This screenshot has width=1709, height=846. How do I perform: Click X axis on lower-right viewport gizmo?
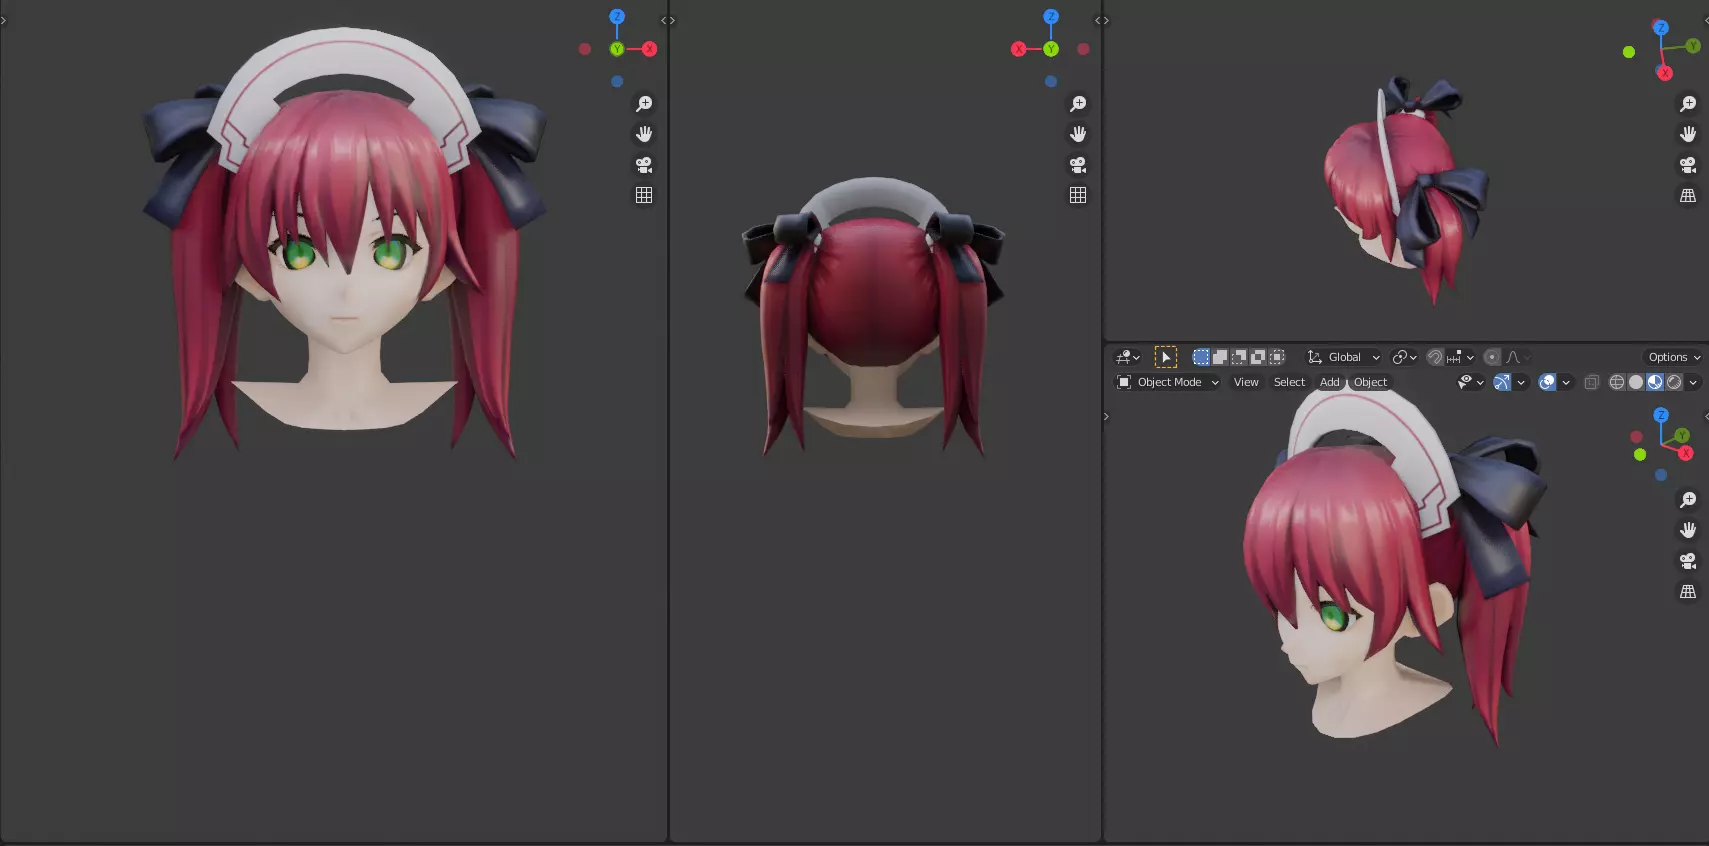pos(1686,453)
